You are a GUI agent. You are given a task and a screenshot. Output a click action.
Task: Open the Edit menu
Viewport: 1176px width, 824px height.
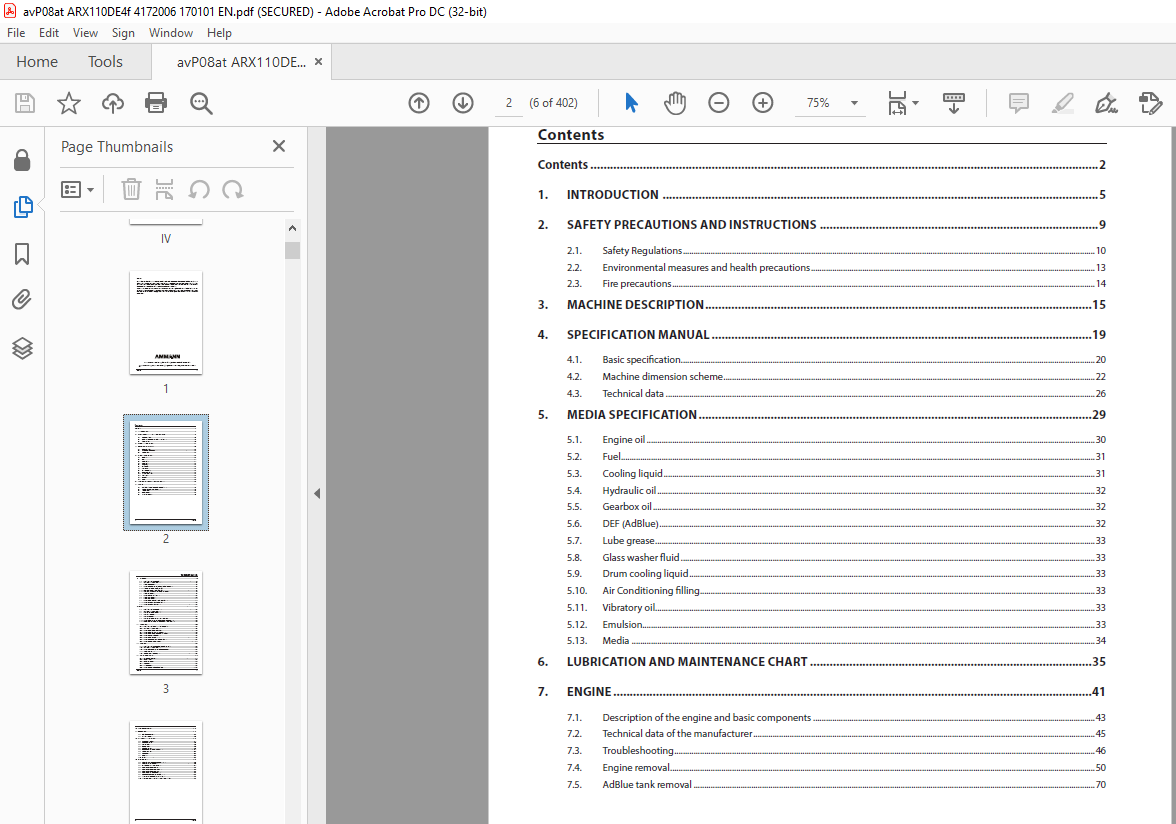pos(49,33)
